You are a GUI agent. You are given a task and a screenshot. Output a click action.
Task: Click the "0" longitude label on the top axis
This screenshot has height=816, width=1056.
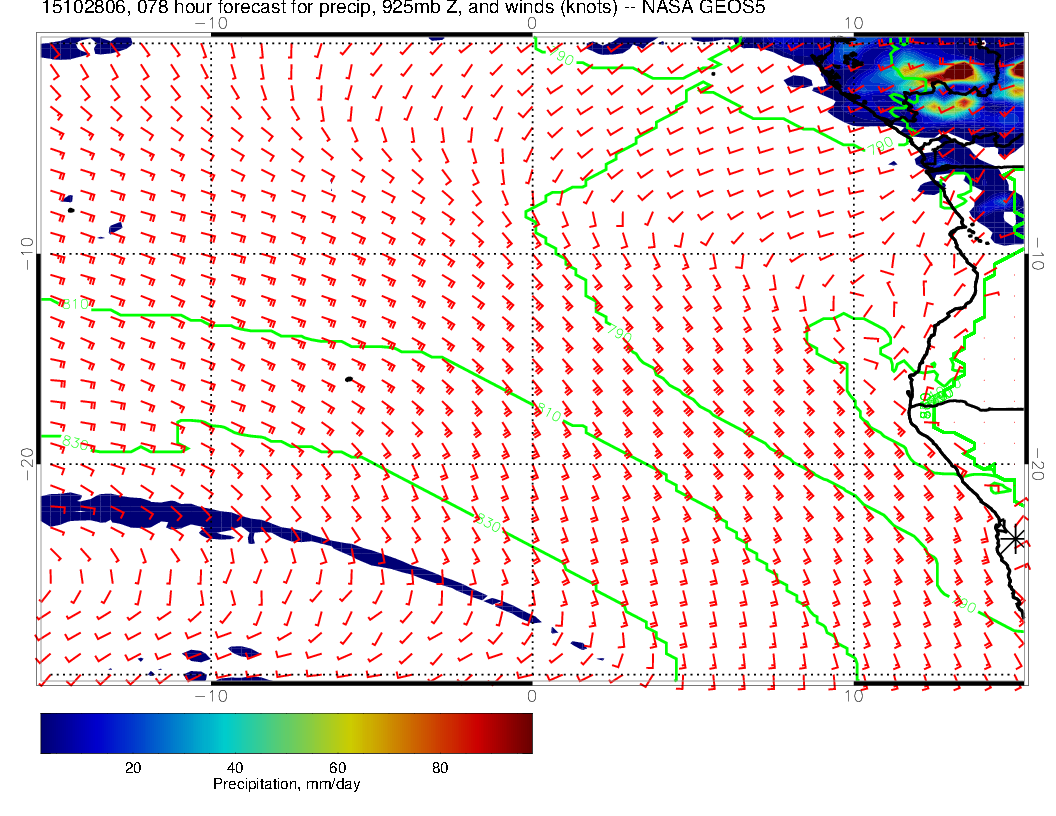[x=531, y=23]
